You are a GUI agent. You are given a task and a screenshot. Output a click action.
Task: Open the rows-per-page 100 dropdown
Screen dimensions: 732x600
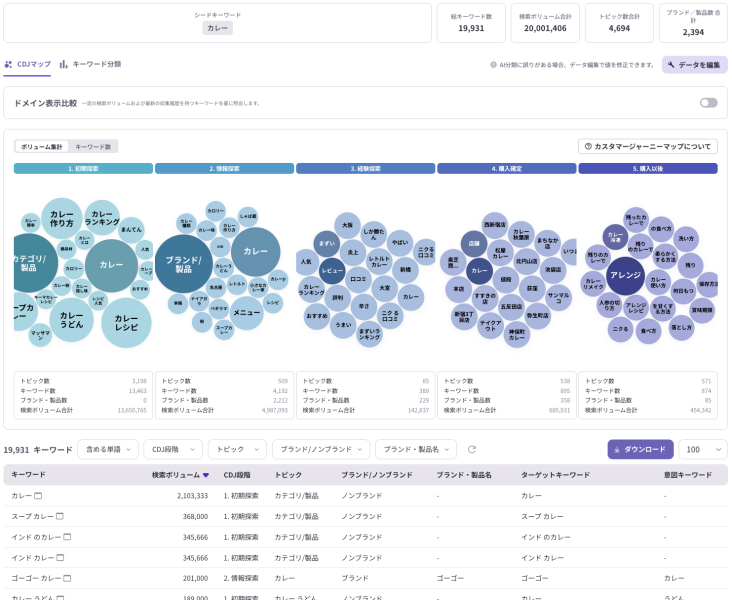click(703, 450)
